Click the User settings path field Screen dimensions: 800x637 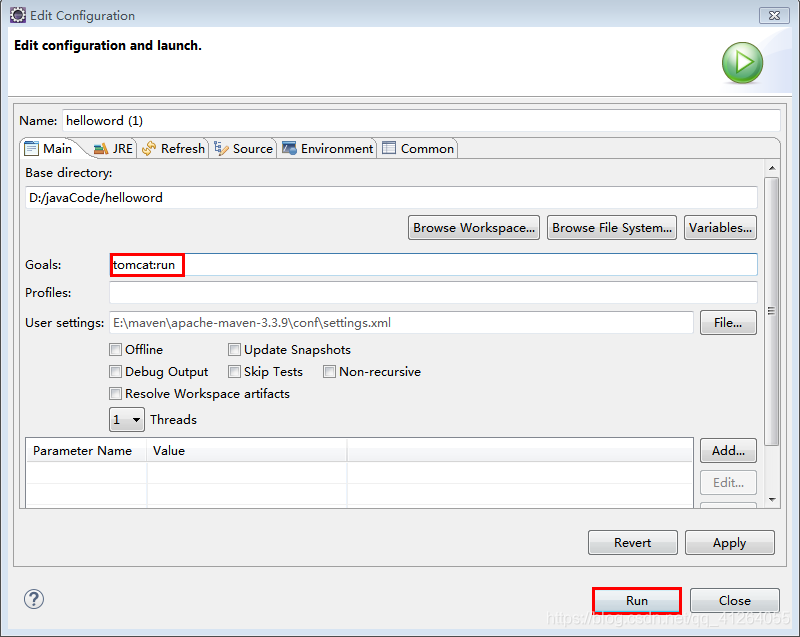[x=401, y=322]
